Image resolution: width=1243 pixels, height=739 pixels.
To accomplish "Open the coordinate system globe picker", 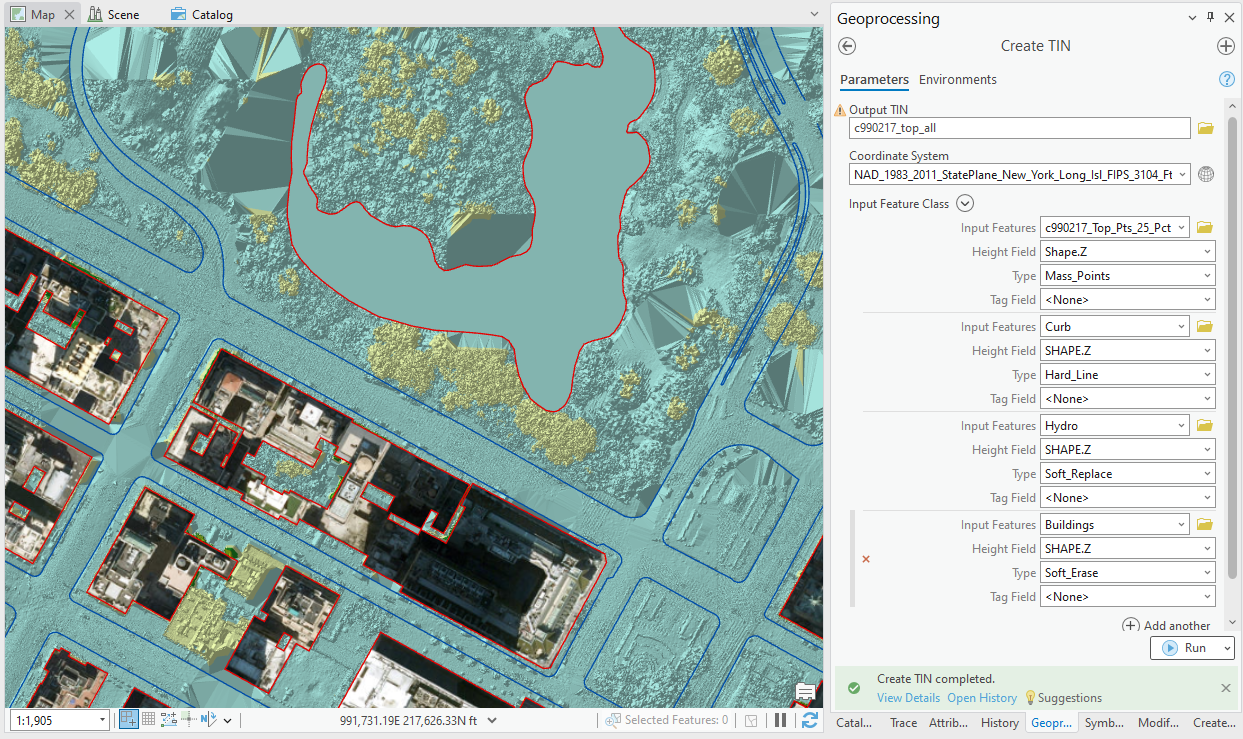I will (x=1206, y=174).
